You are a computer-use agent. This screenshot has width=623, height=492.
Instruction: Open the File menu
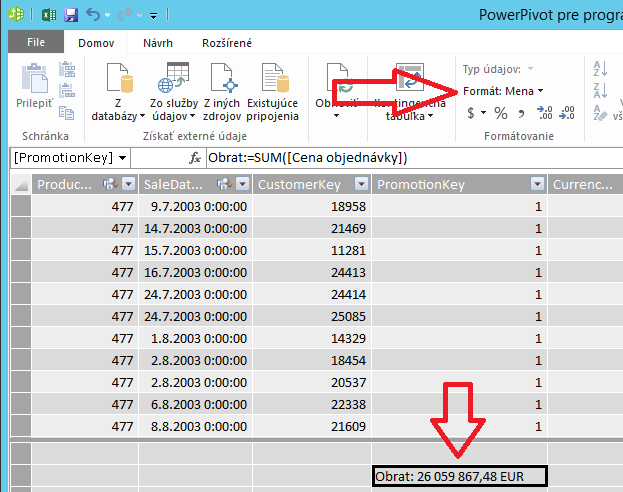pos(36,42)
